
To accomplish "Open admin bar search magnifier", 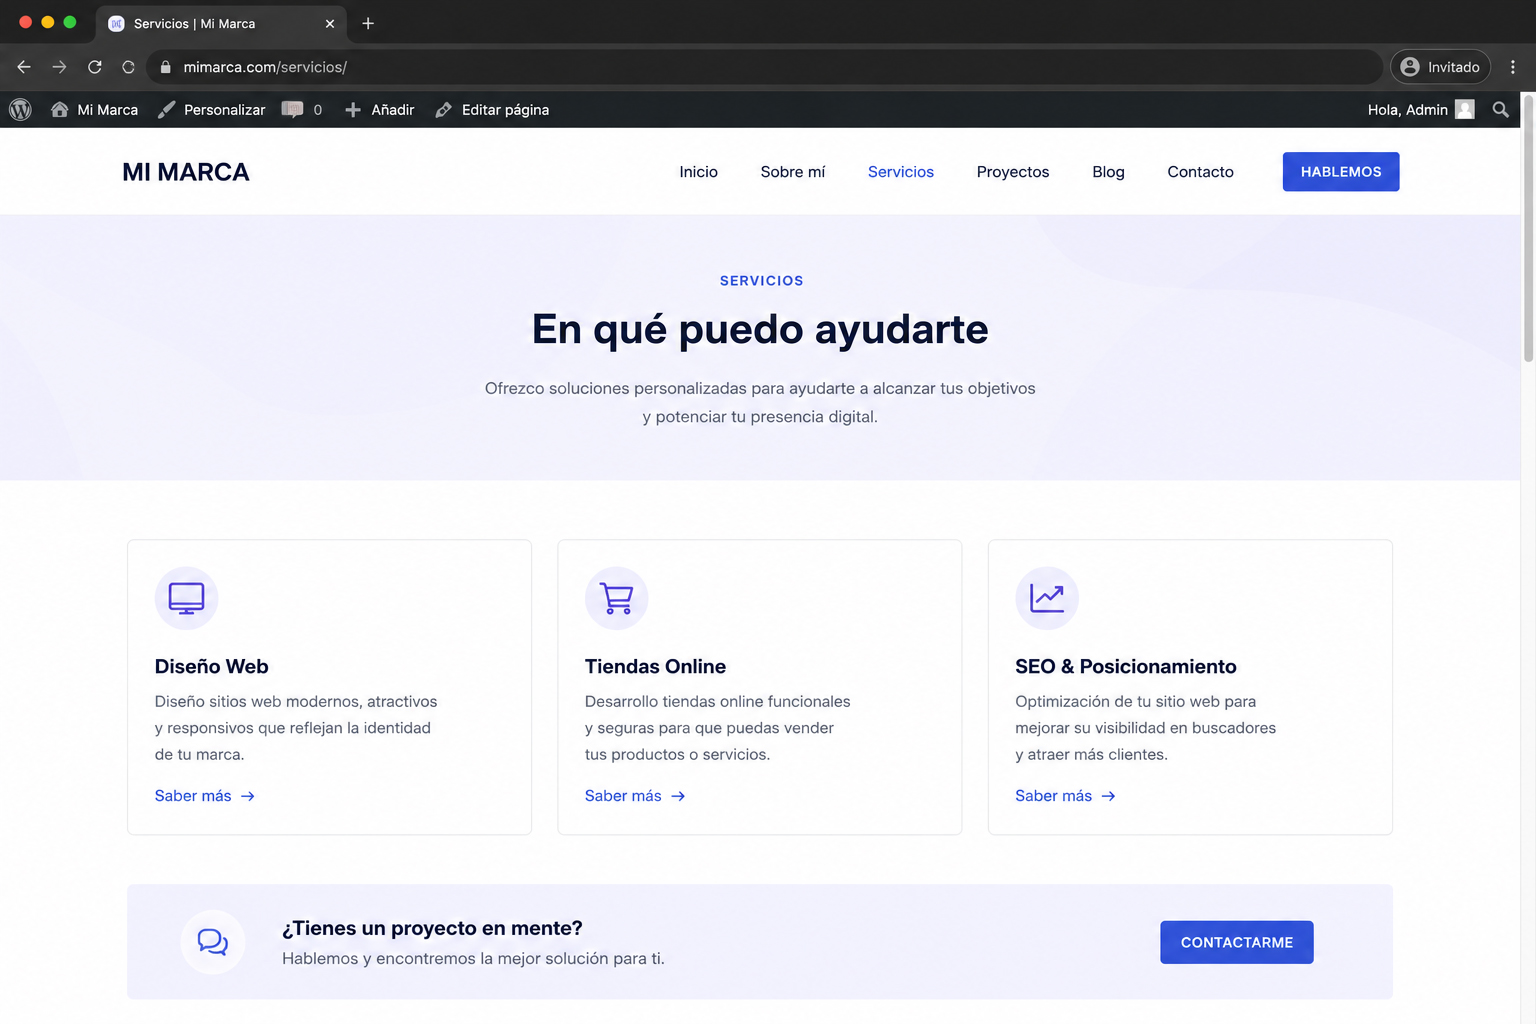I will tap(1500, 110).
